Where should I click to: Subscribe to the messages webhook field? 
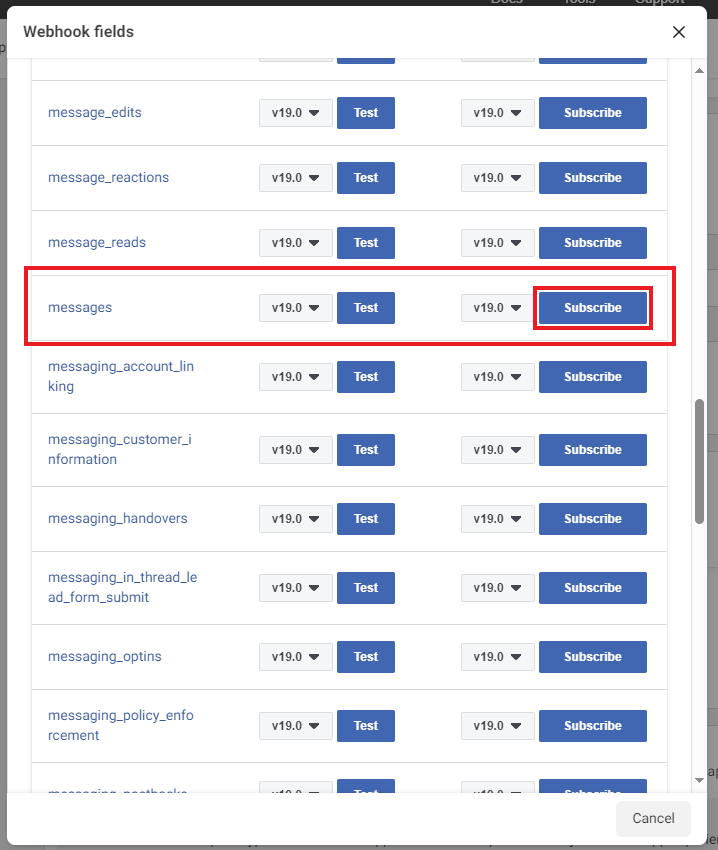coord(592,308)
